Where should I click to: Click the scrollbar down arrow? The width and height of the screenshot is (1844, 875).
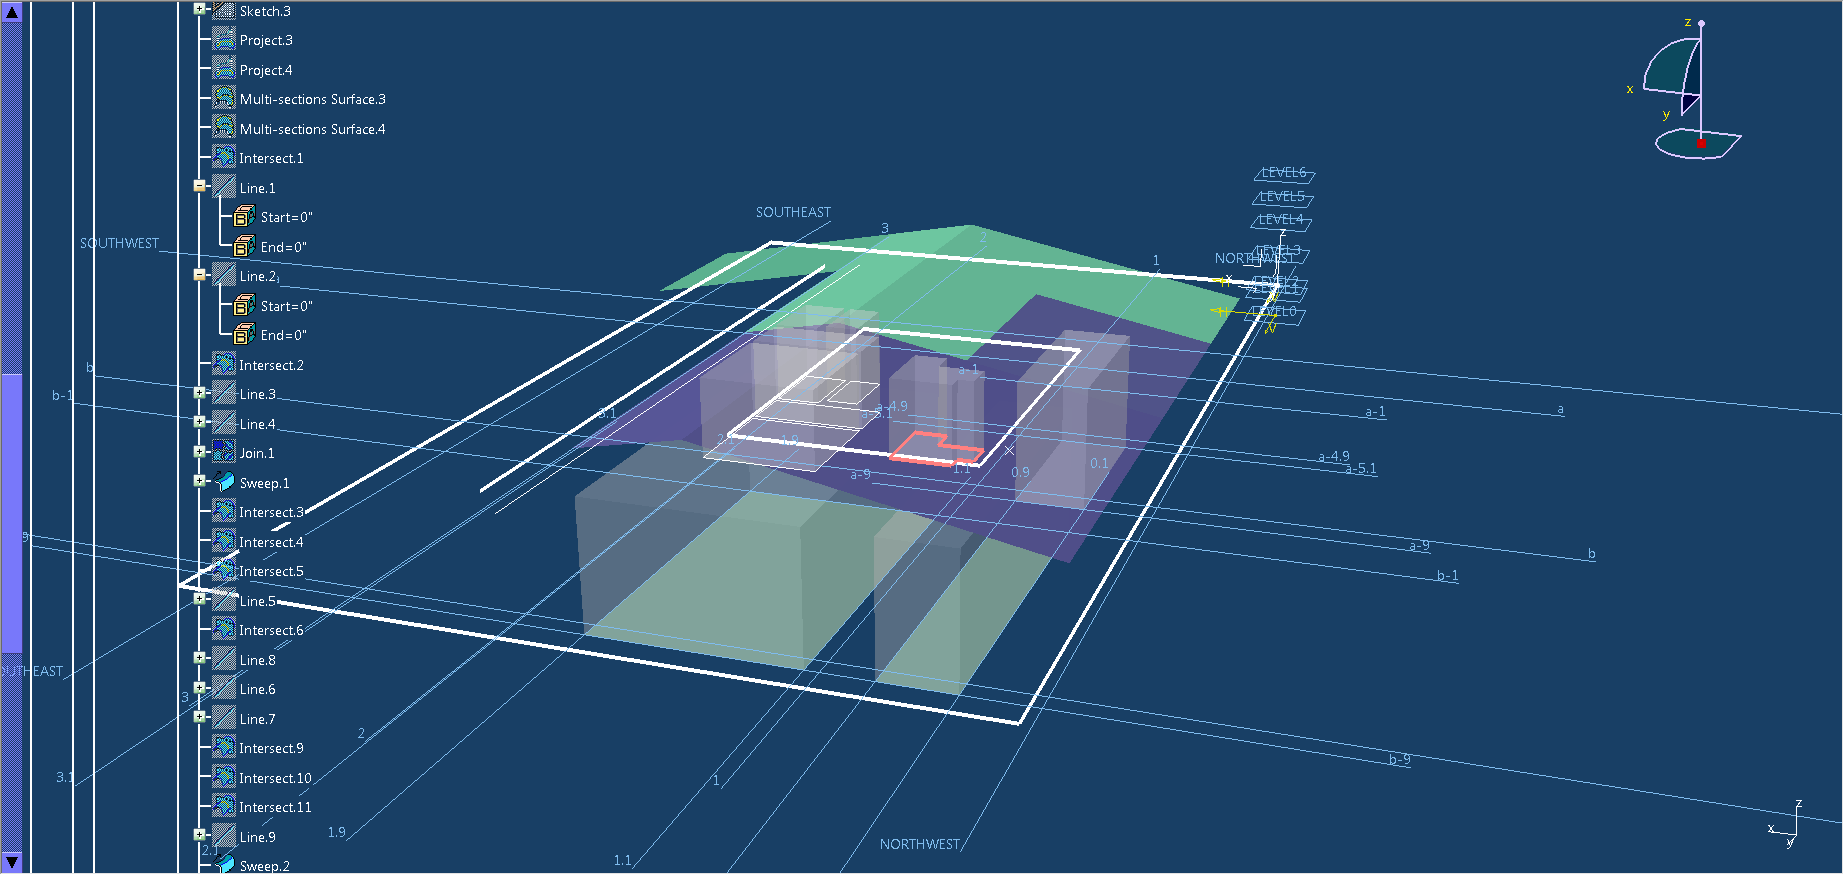tap(12, 862)
